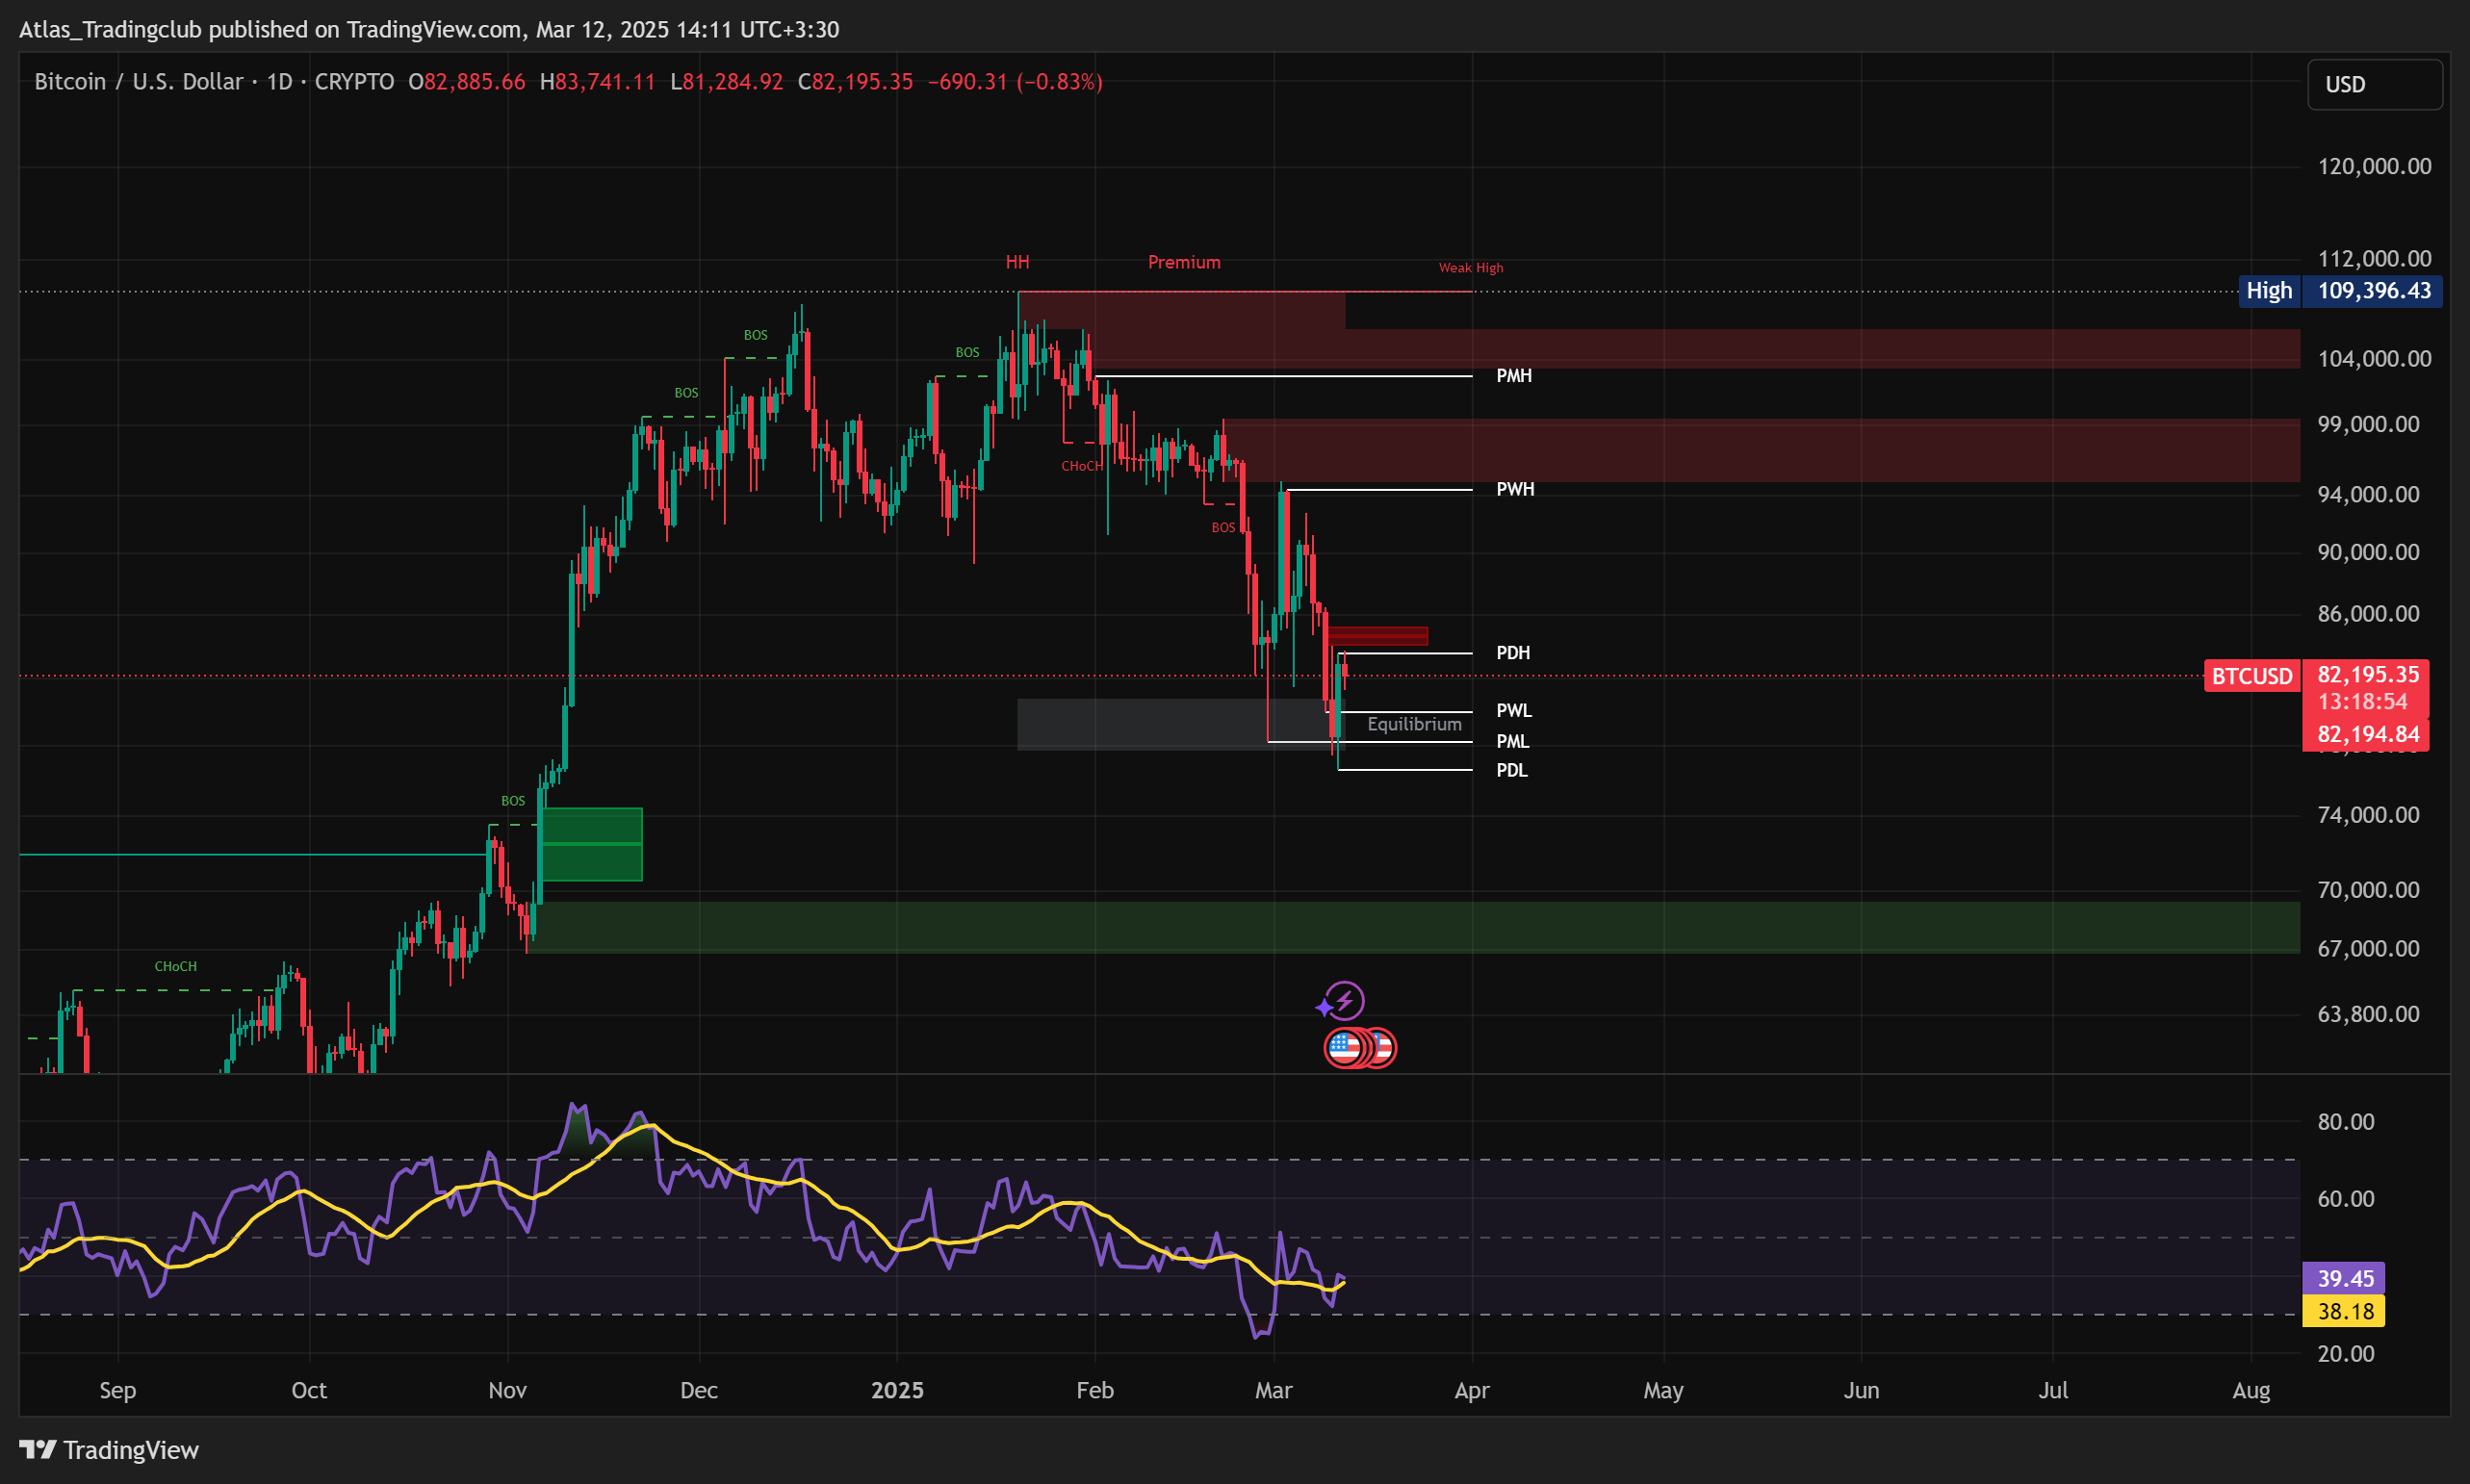Click the purple RSI value 39.45

pos(2344,1279)
